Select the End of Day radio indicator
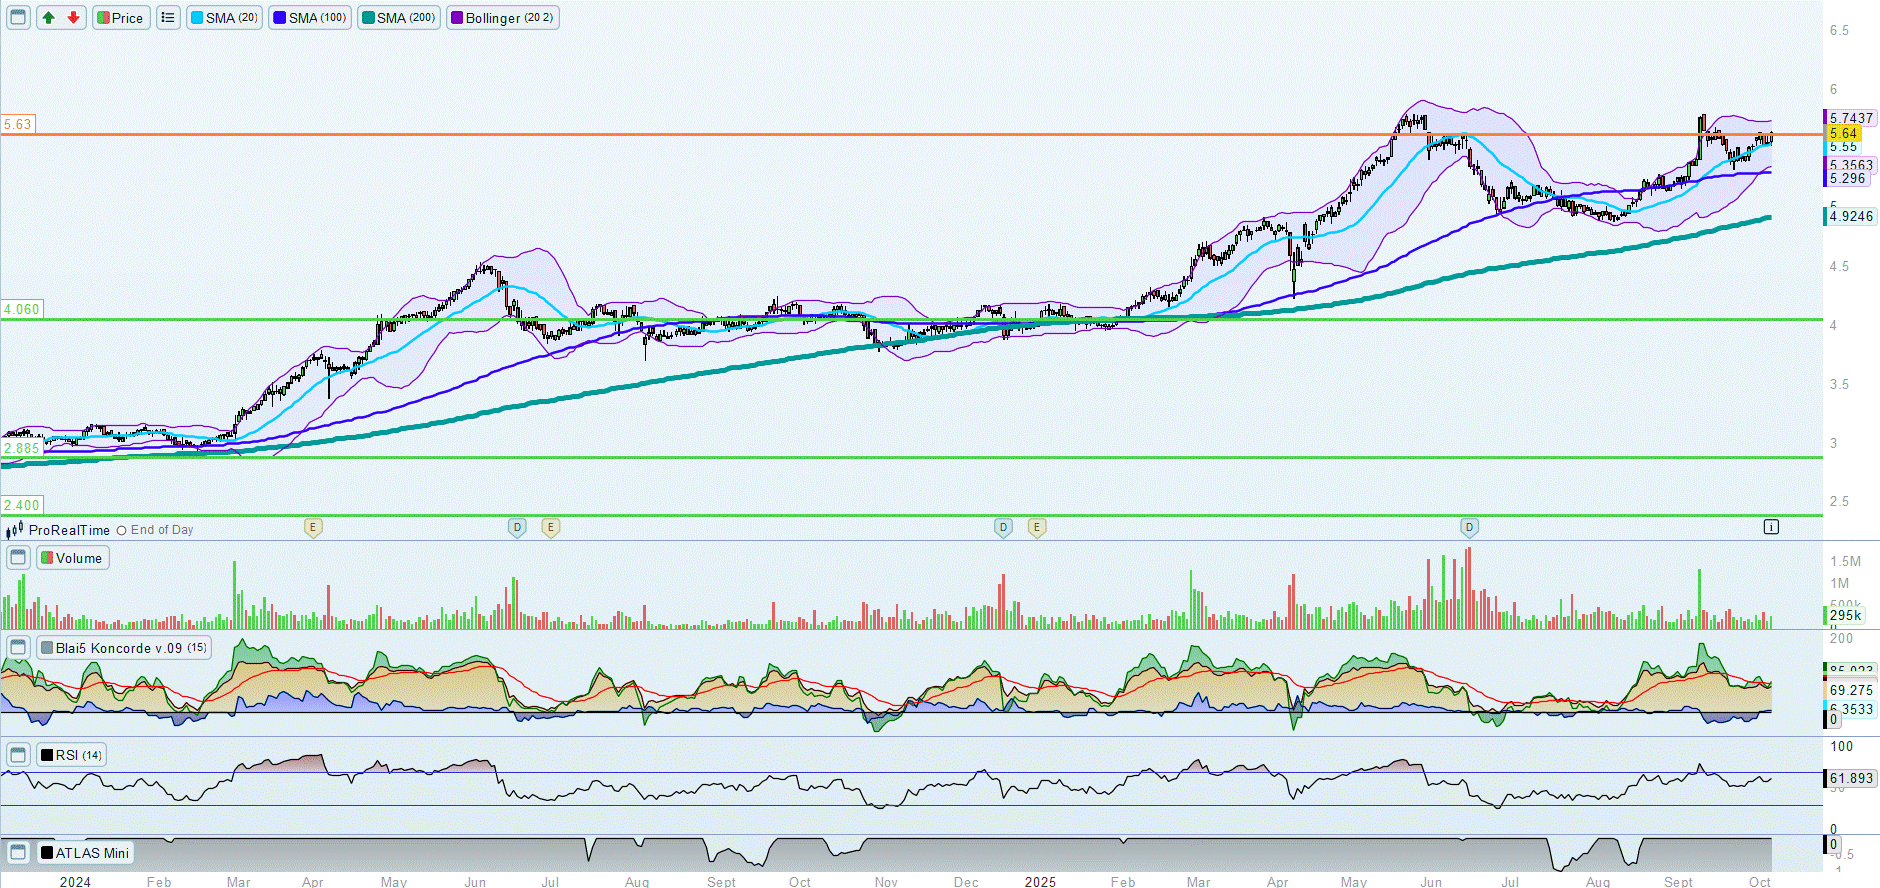 click(x=122, y=531)
